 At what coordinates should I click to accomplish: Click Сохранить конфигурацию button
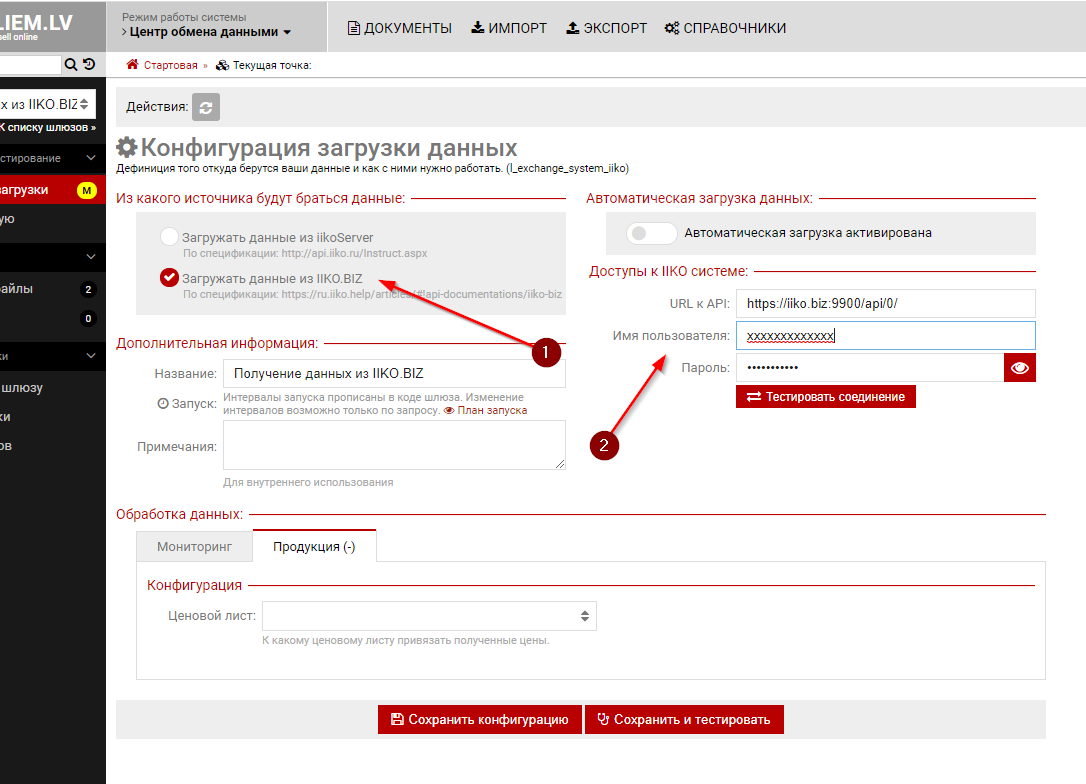pyautogui.click(x=479, y=719)
